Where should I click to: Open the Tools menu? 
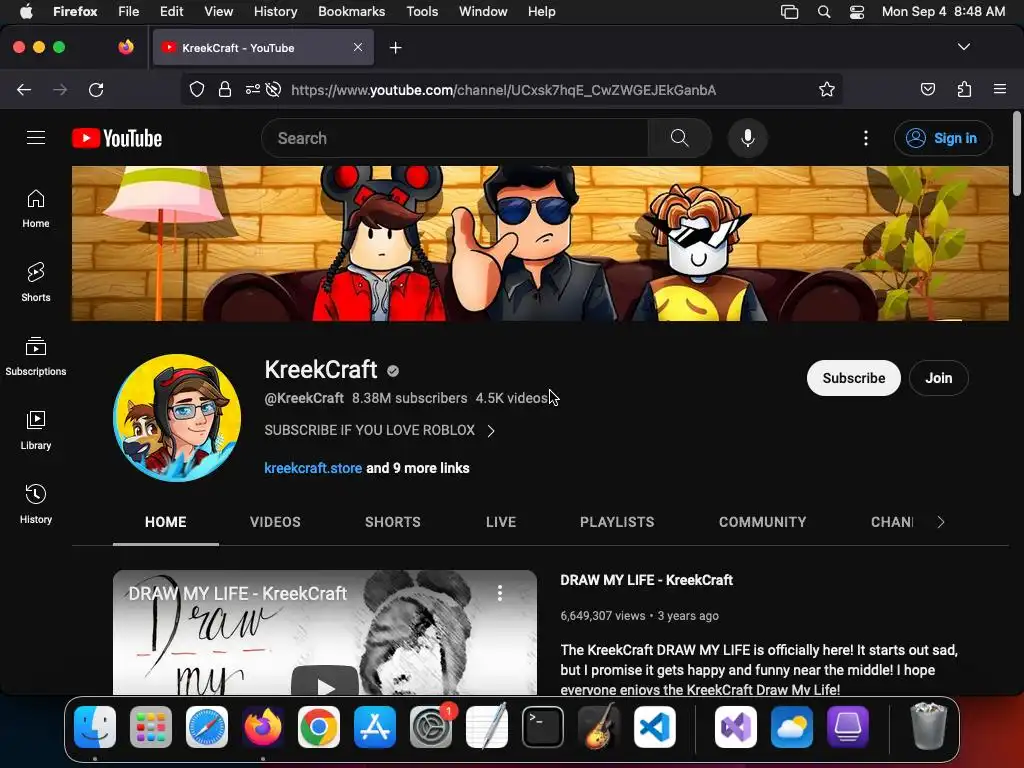pos(422,12)
